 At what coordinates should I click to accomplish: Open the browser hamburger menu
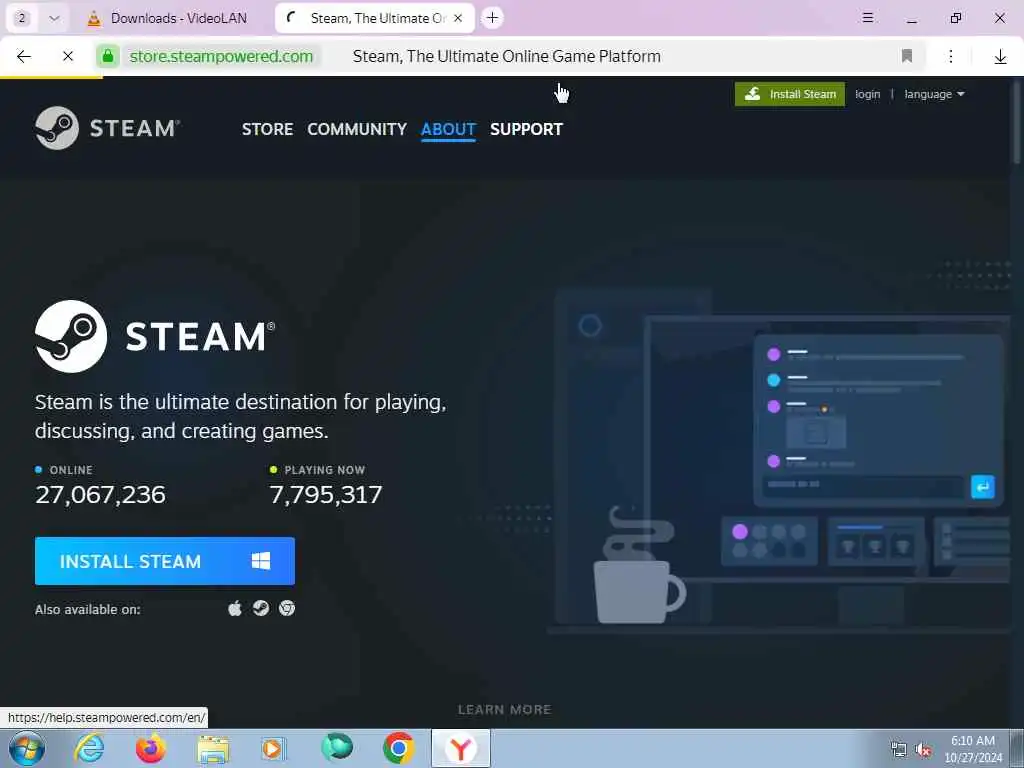pos(867,18)
